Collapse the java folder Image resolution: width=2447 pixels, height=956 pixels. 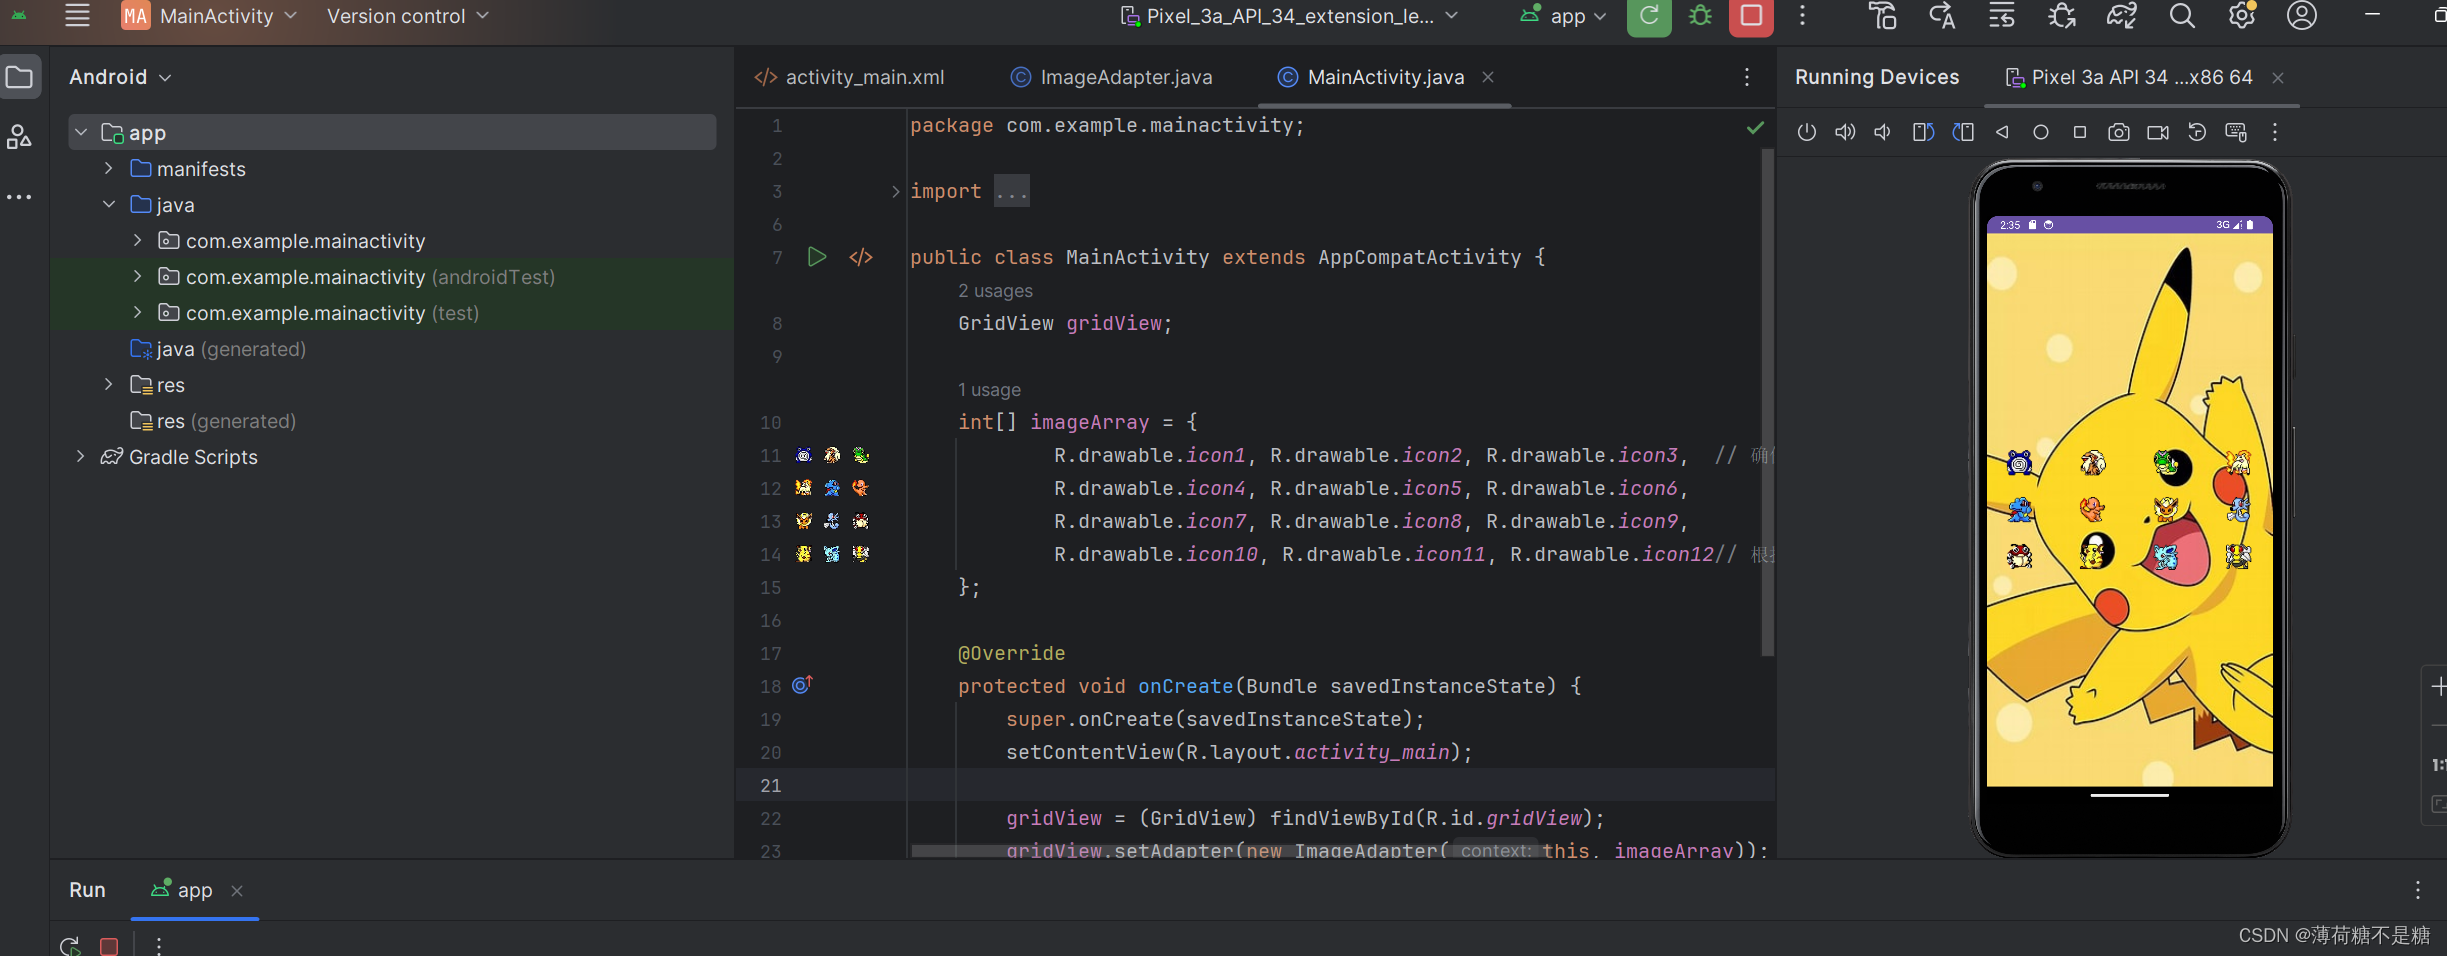109,204
